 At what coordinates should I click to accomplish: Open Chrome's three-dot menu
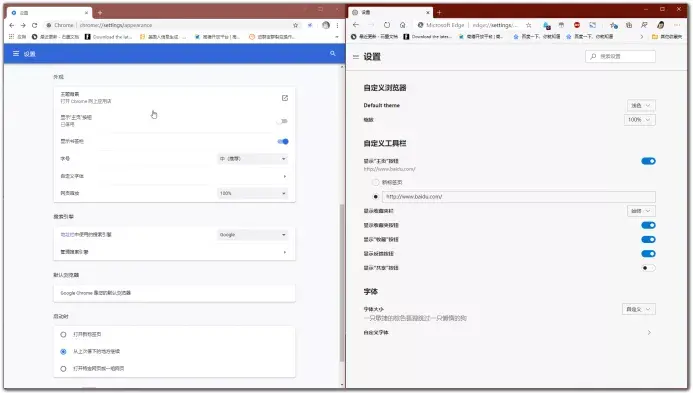coord(337,25)
